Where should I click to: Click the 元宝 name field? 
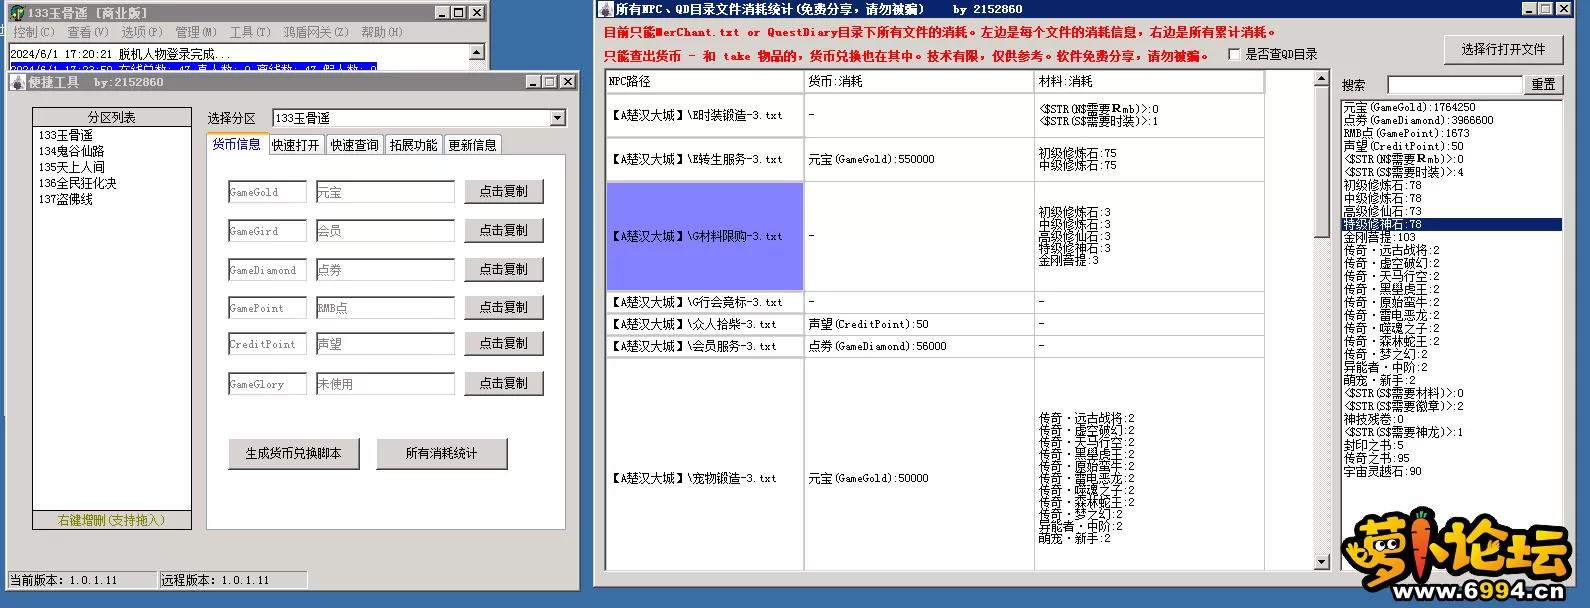(x=385, y=192)
